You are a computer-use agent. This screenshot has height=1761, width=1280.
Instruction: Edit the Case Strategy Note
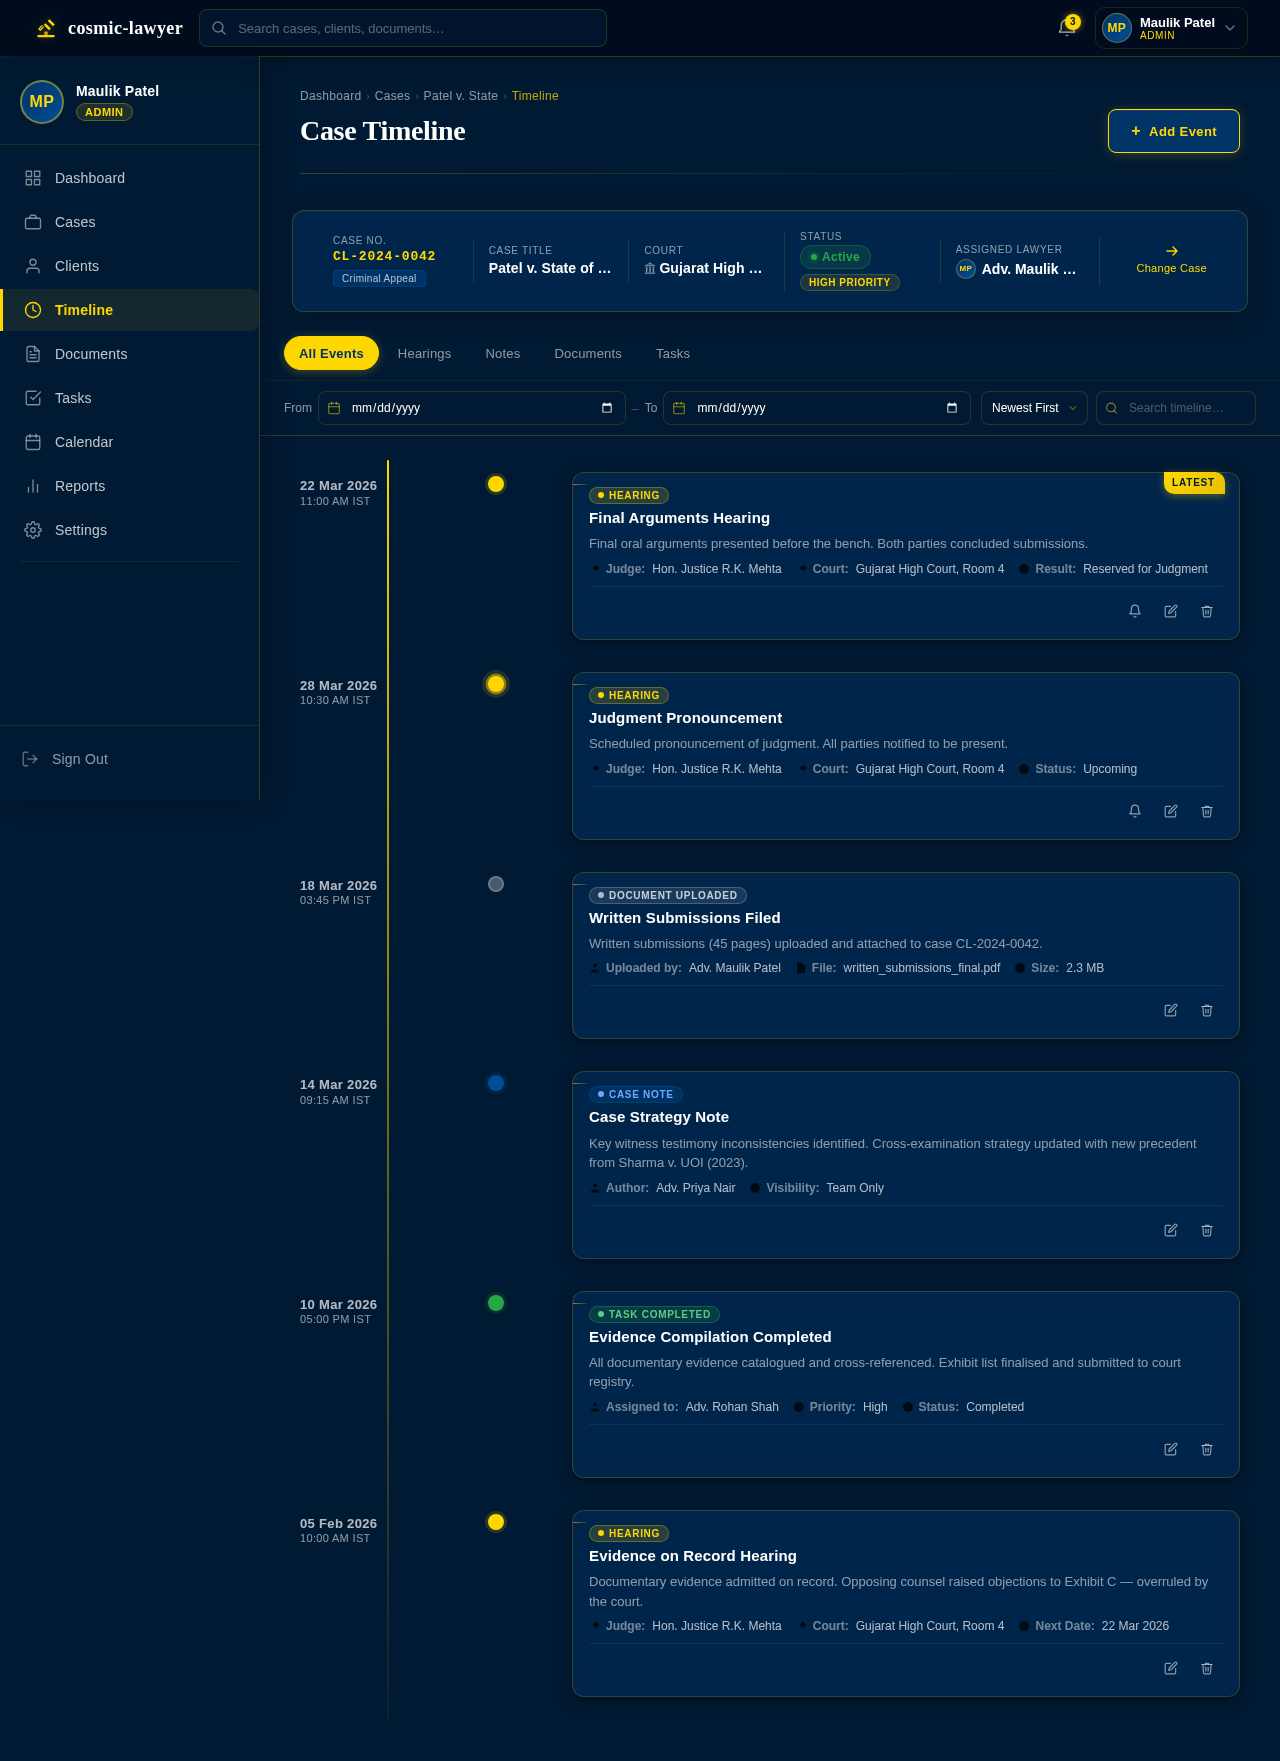pyautogui.click(x=1171, y=1230)
